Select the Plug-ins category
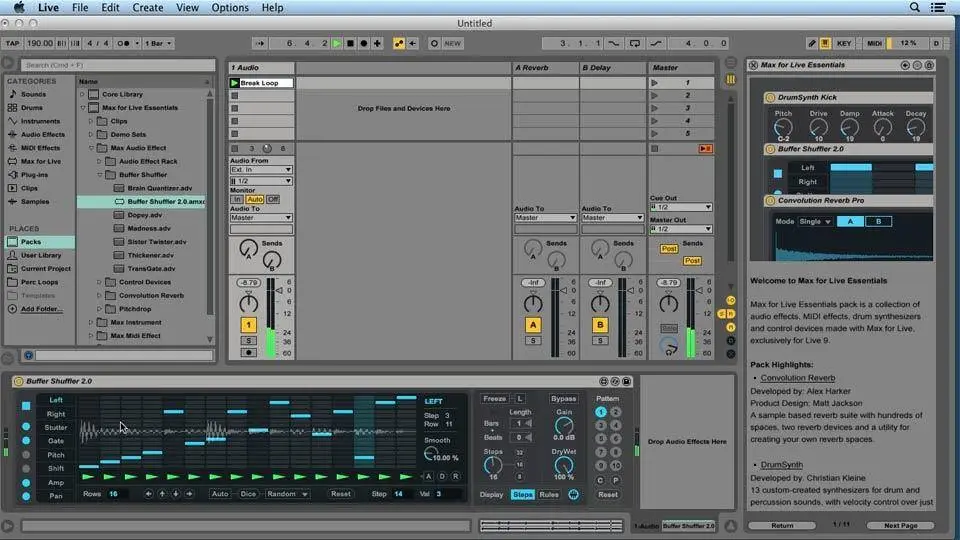The width and height of the screenshot is (960, 540). point(34,175)
